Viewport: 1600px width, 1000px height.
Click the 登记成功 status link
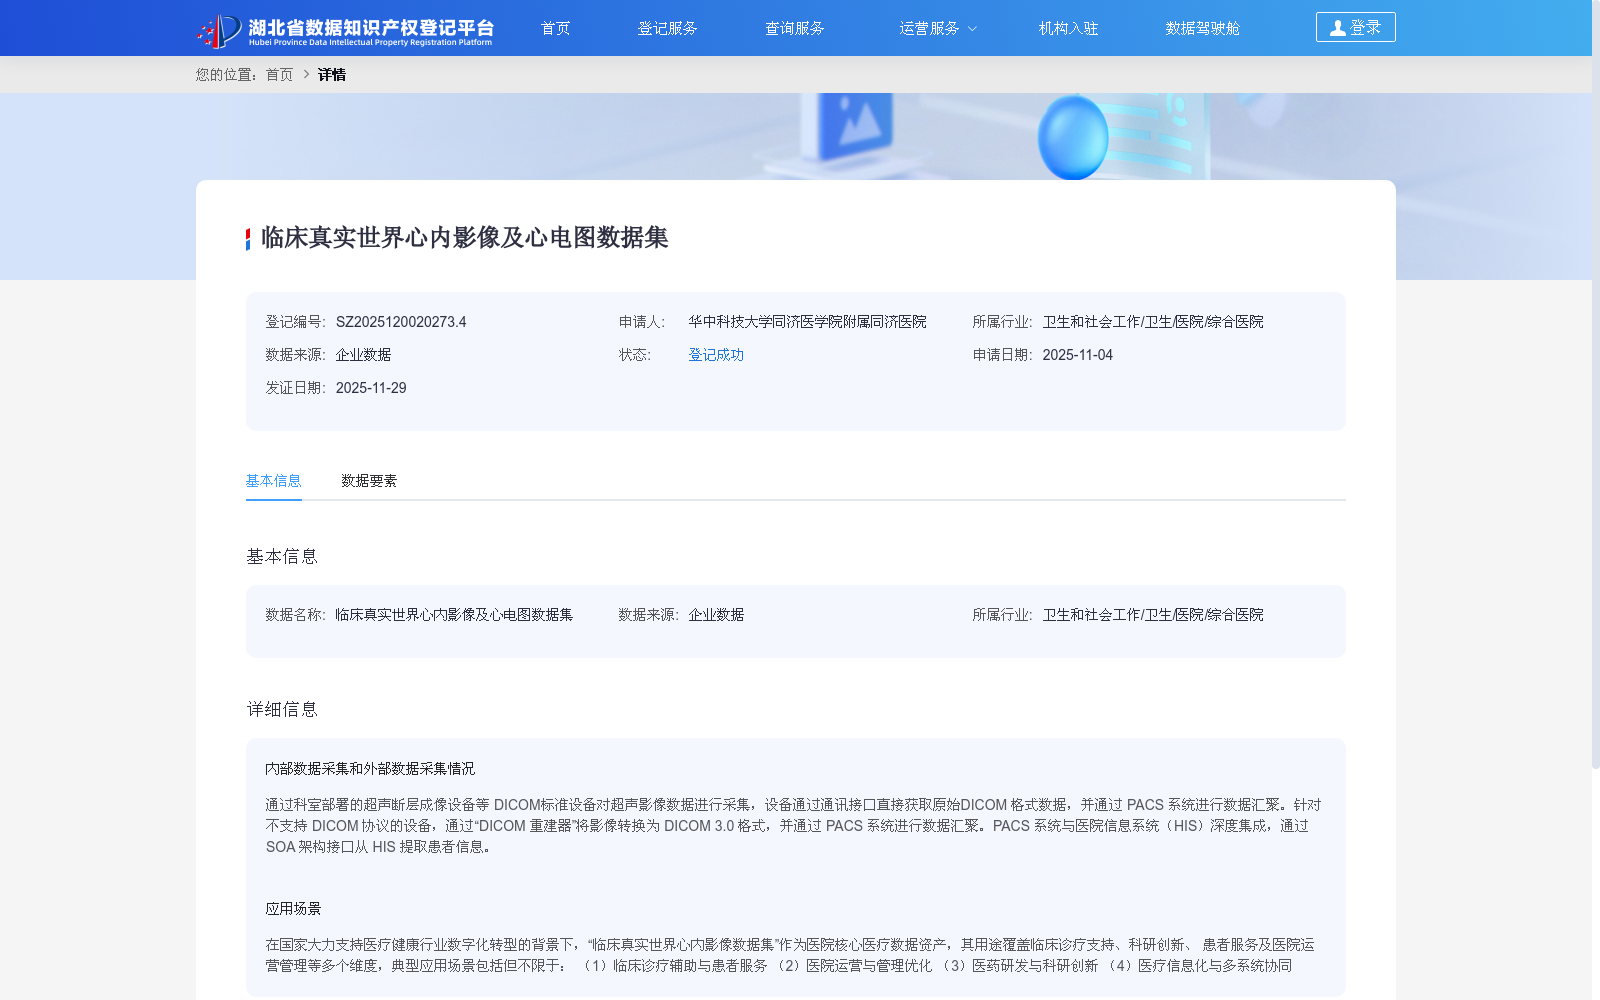click(x=716, y=355)
